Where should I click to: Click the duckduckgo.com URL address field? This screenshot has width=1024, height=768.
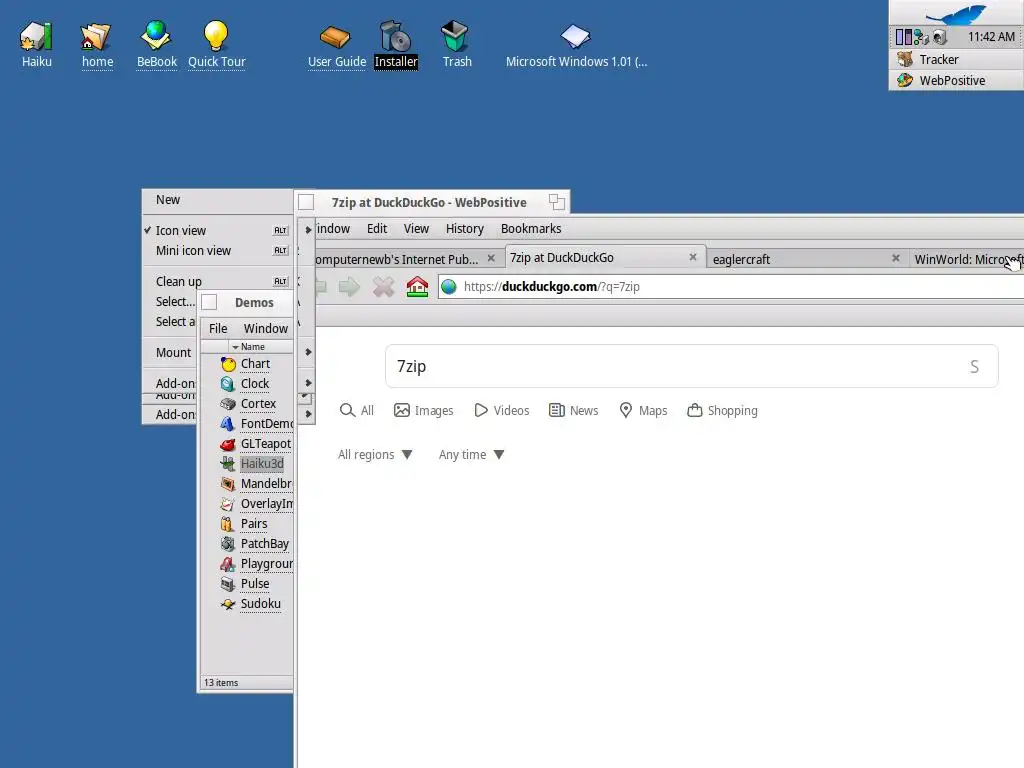731,287
